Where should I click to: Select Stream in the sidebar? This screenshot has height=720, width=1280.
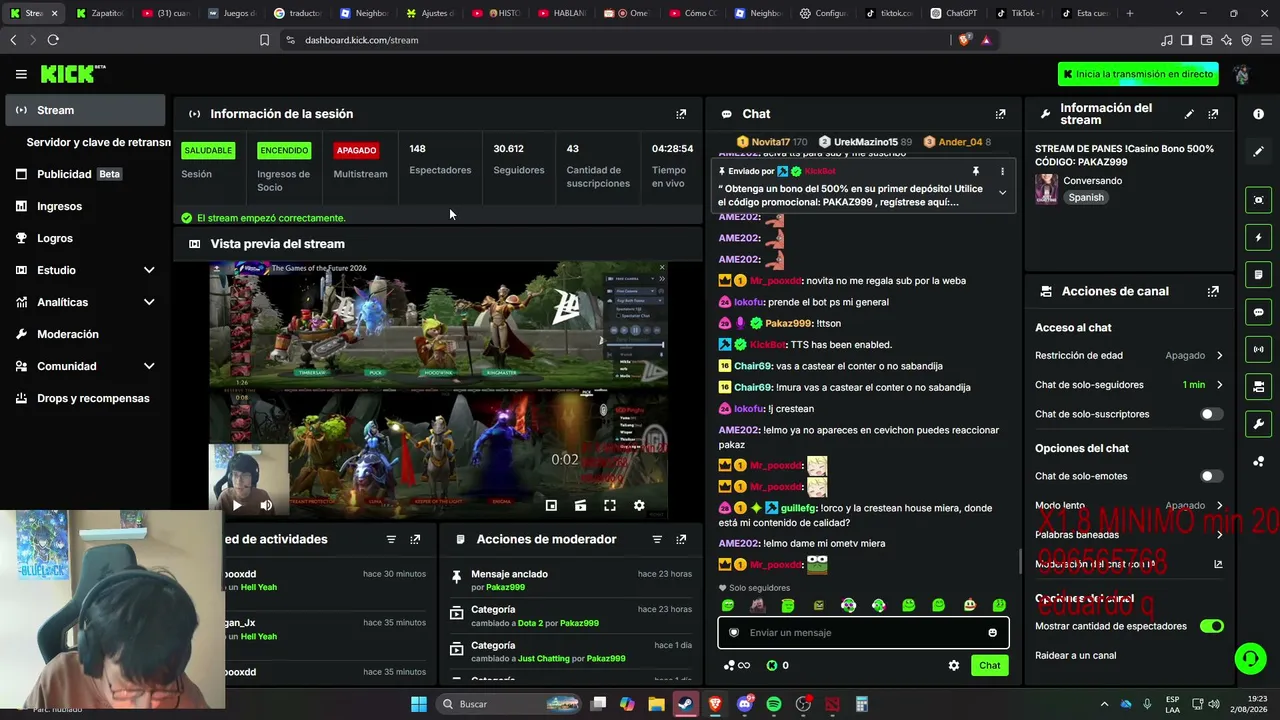(x=86, y=110)
